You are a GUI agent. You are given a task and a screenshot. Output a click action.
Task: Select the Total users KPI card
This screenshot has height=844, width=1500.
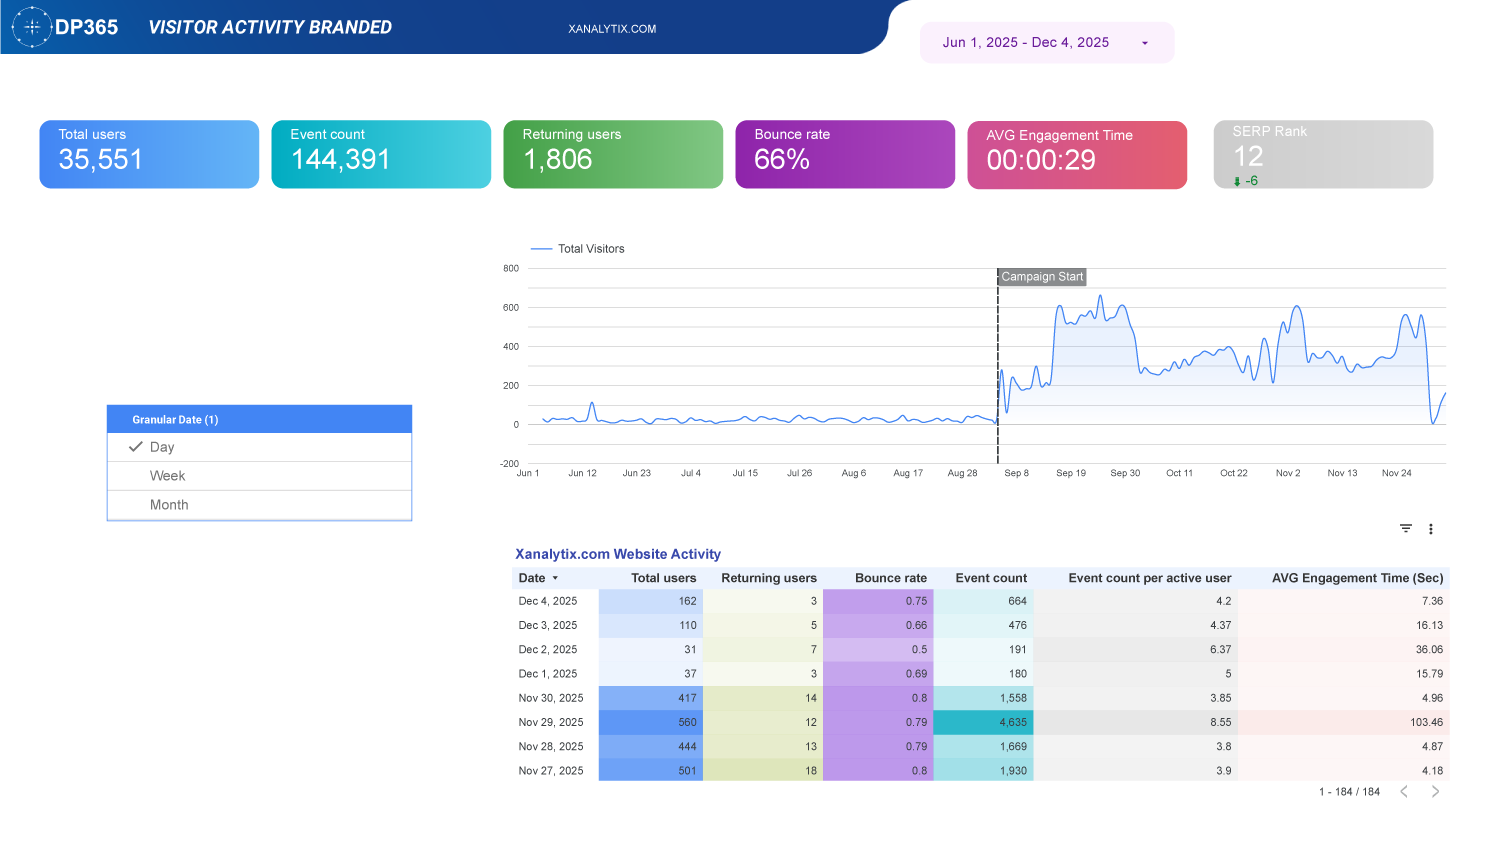click(149, 154)
